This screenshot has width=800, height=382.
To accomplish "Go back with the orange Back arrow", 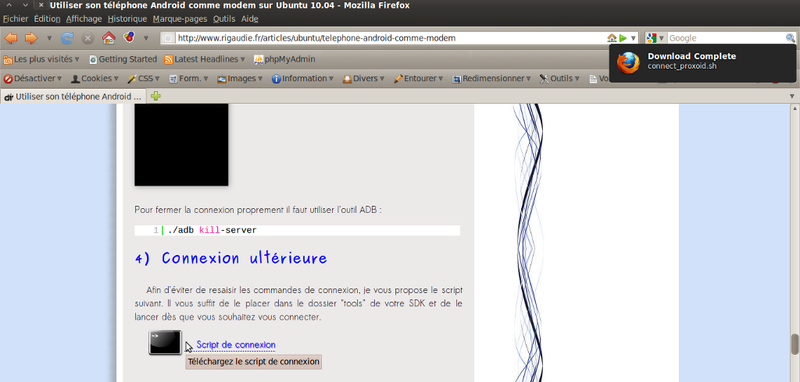I will coord(11,38).
